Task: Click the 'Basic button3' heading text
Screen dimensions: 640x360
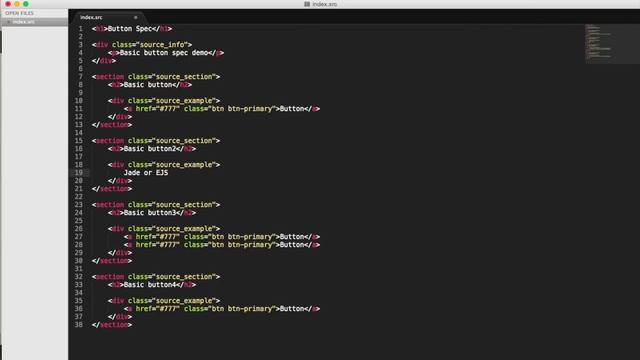Action: point(150,213)
